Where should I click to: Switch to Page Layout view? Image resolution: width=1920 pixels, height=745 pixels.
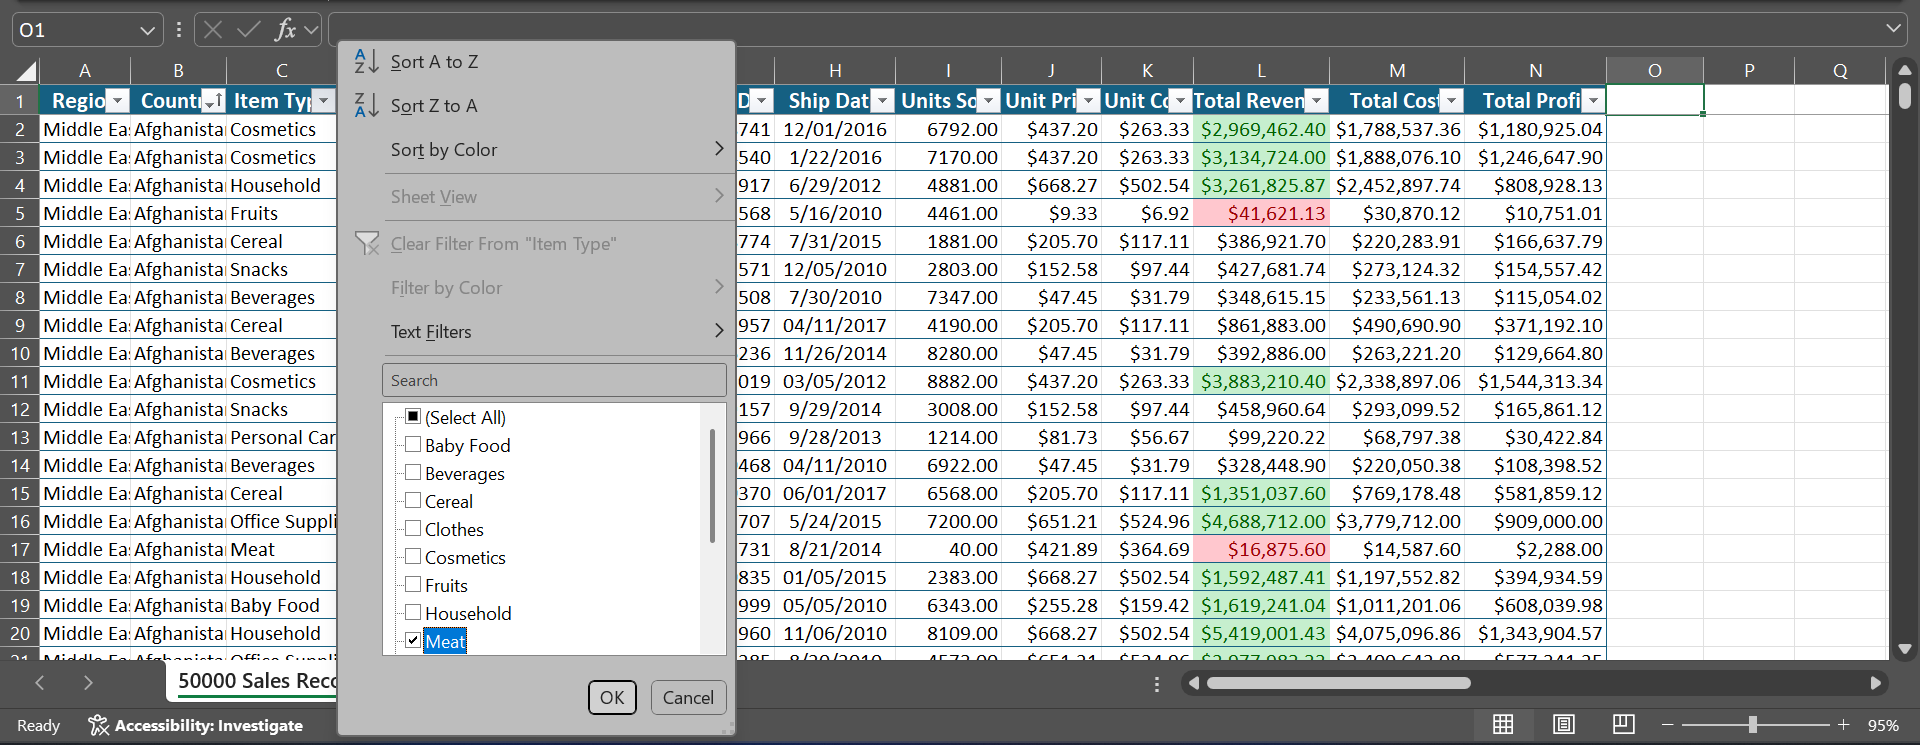tap(1564, 725)
